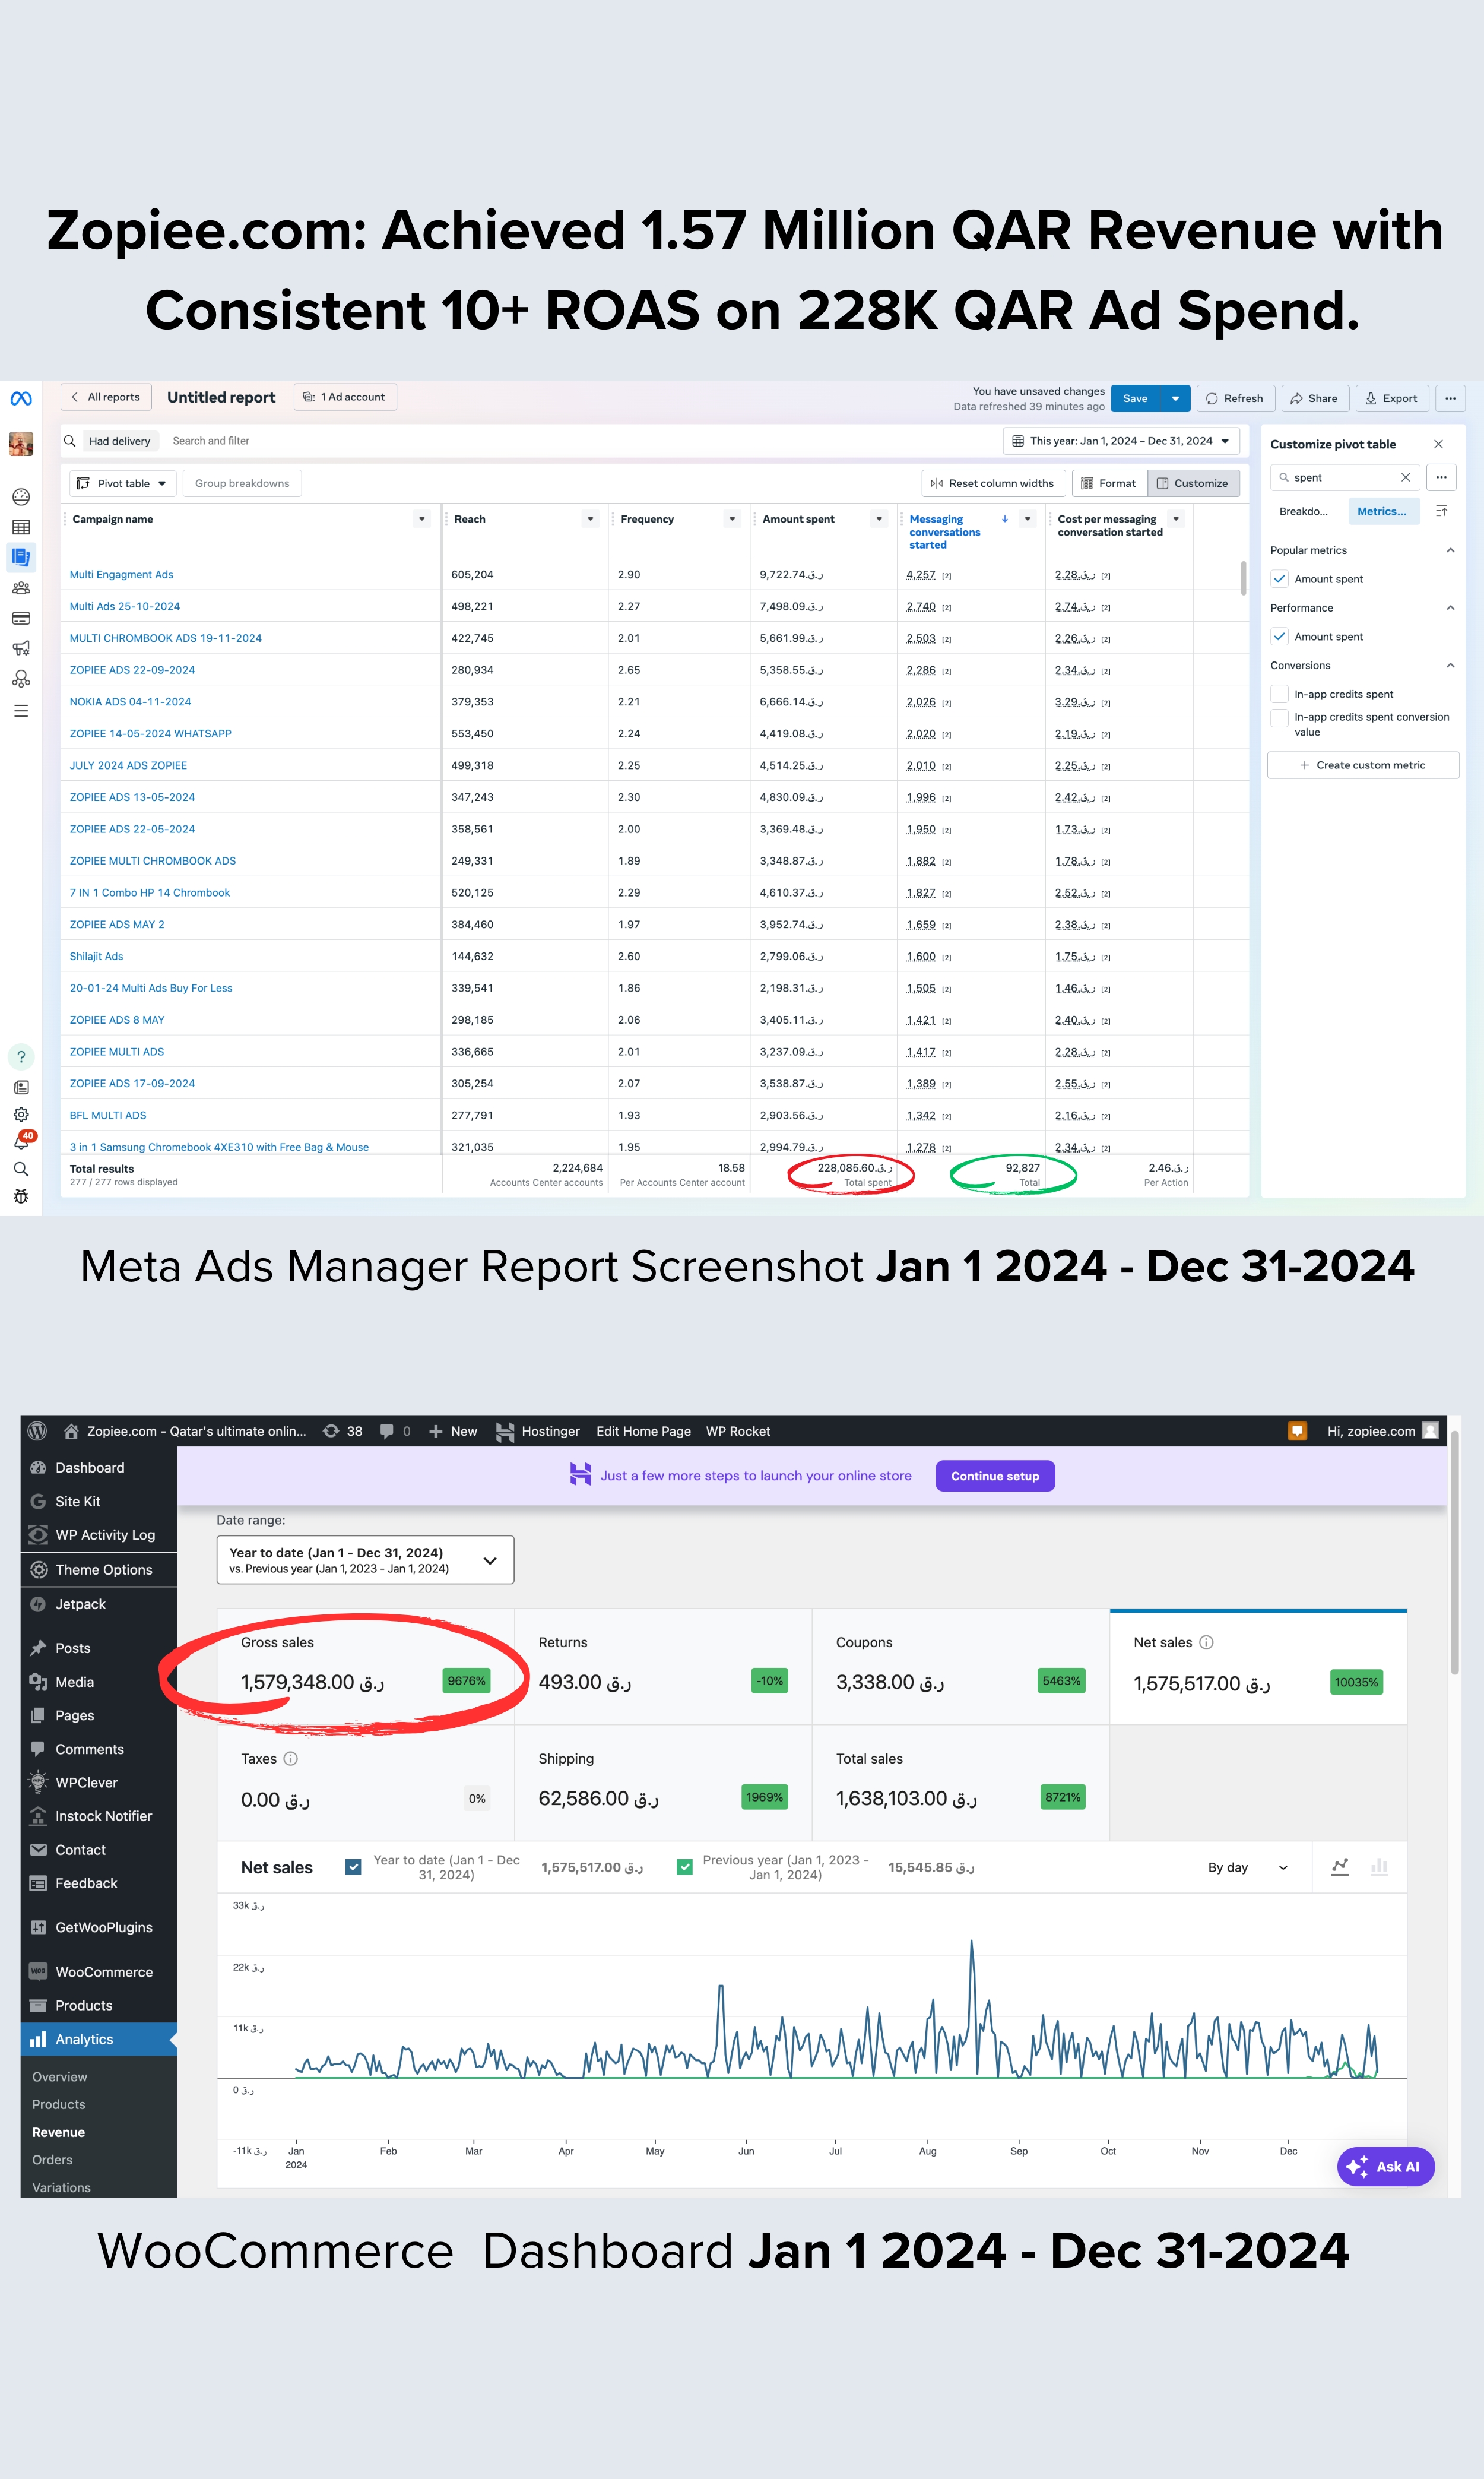
Task: Check In-app credits spent conversion value checkbox
Action: click(1279, 718)
